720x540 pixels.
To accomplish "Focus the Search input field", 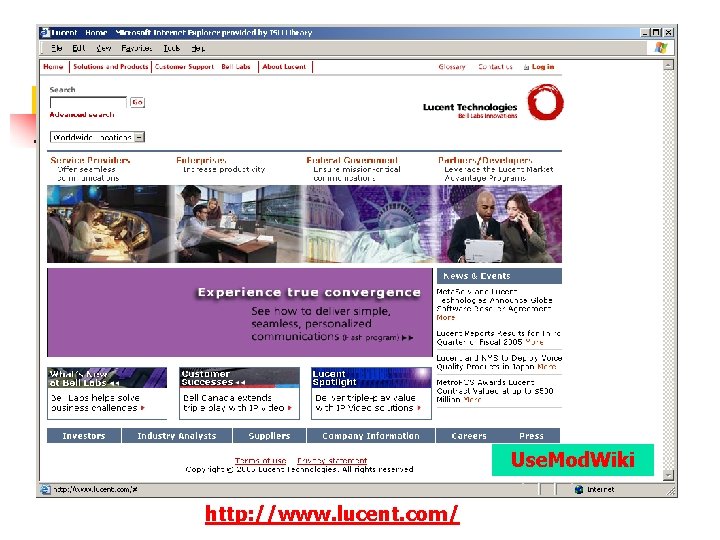I will point(88,102).
